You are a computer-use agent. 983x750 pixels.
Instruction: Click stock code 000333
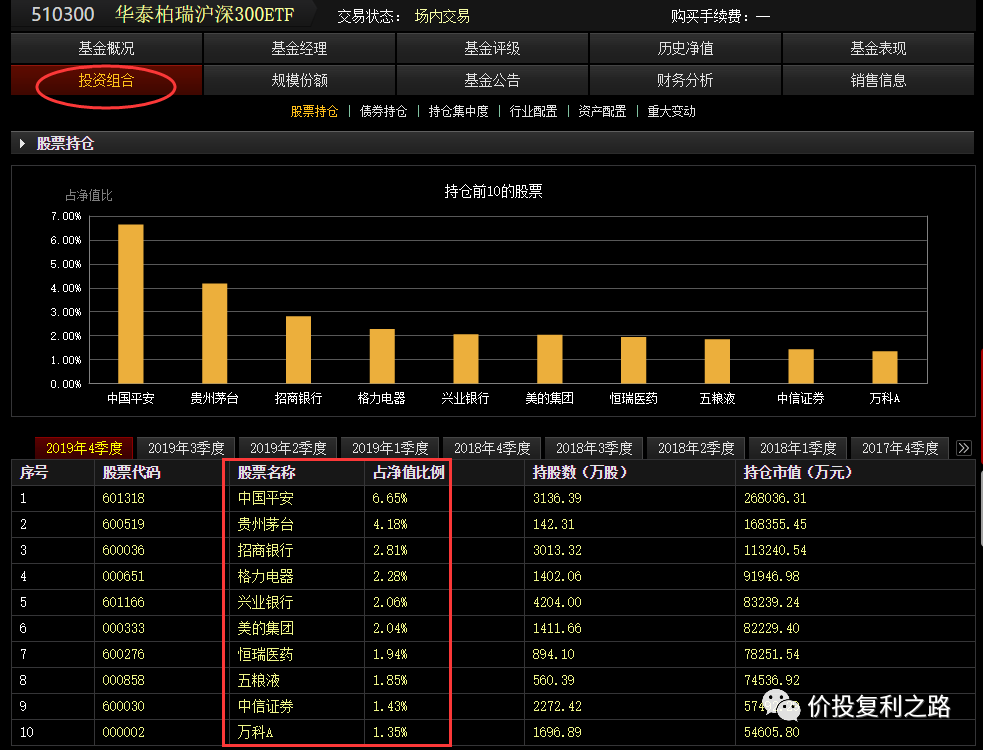[124, 628]
